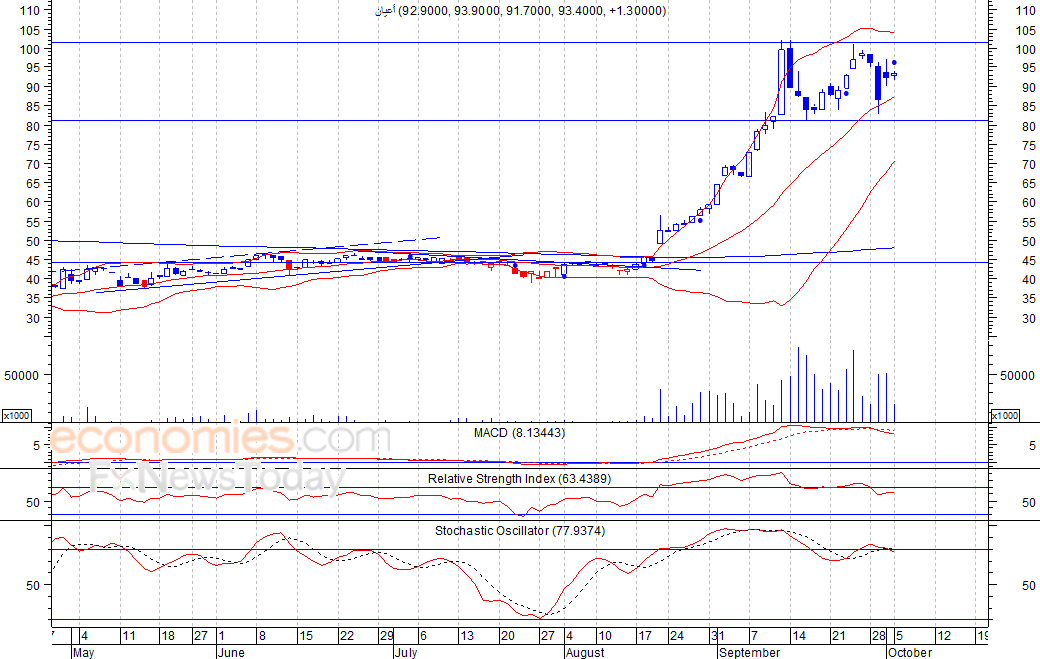
Task: Click the price quote title above the chart
Action: [x=519, y=10]
